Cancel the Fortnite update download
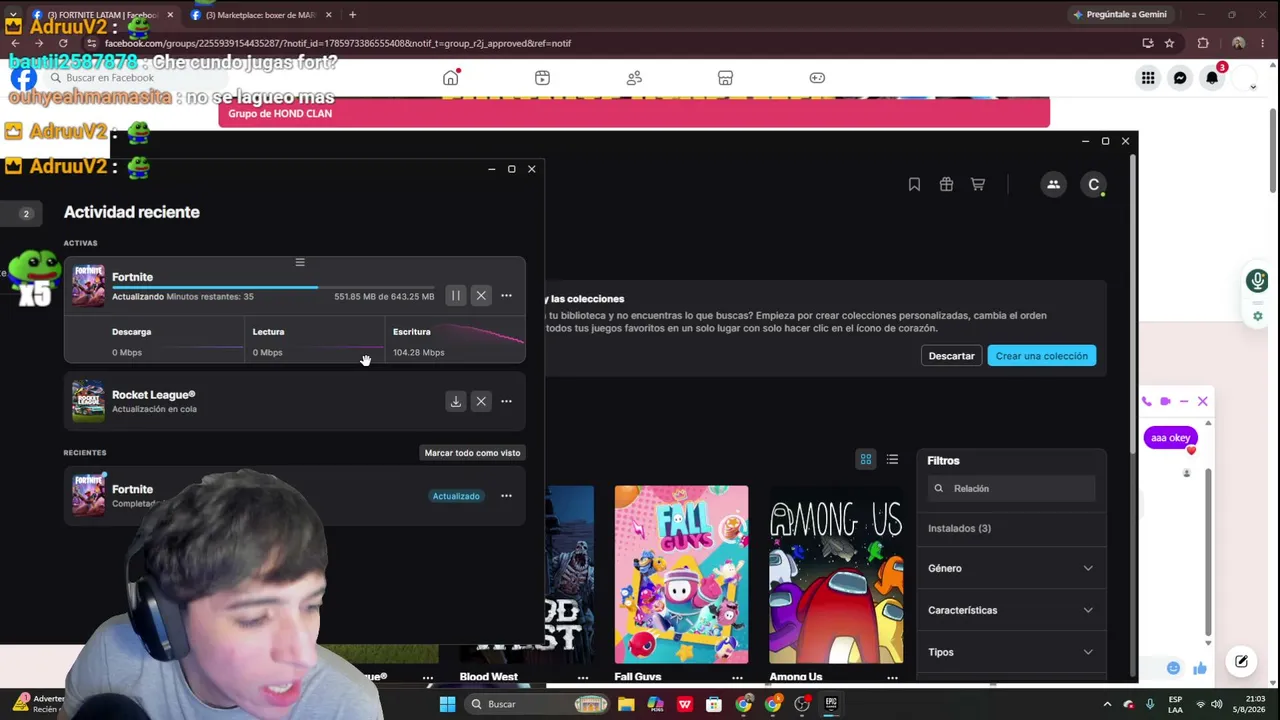 (481, 296)
